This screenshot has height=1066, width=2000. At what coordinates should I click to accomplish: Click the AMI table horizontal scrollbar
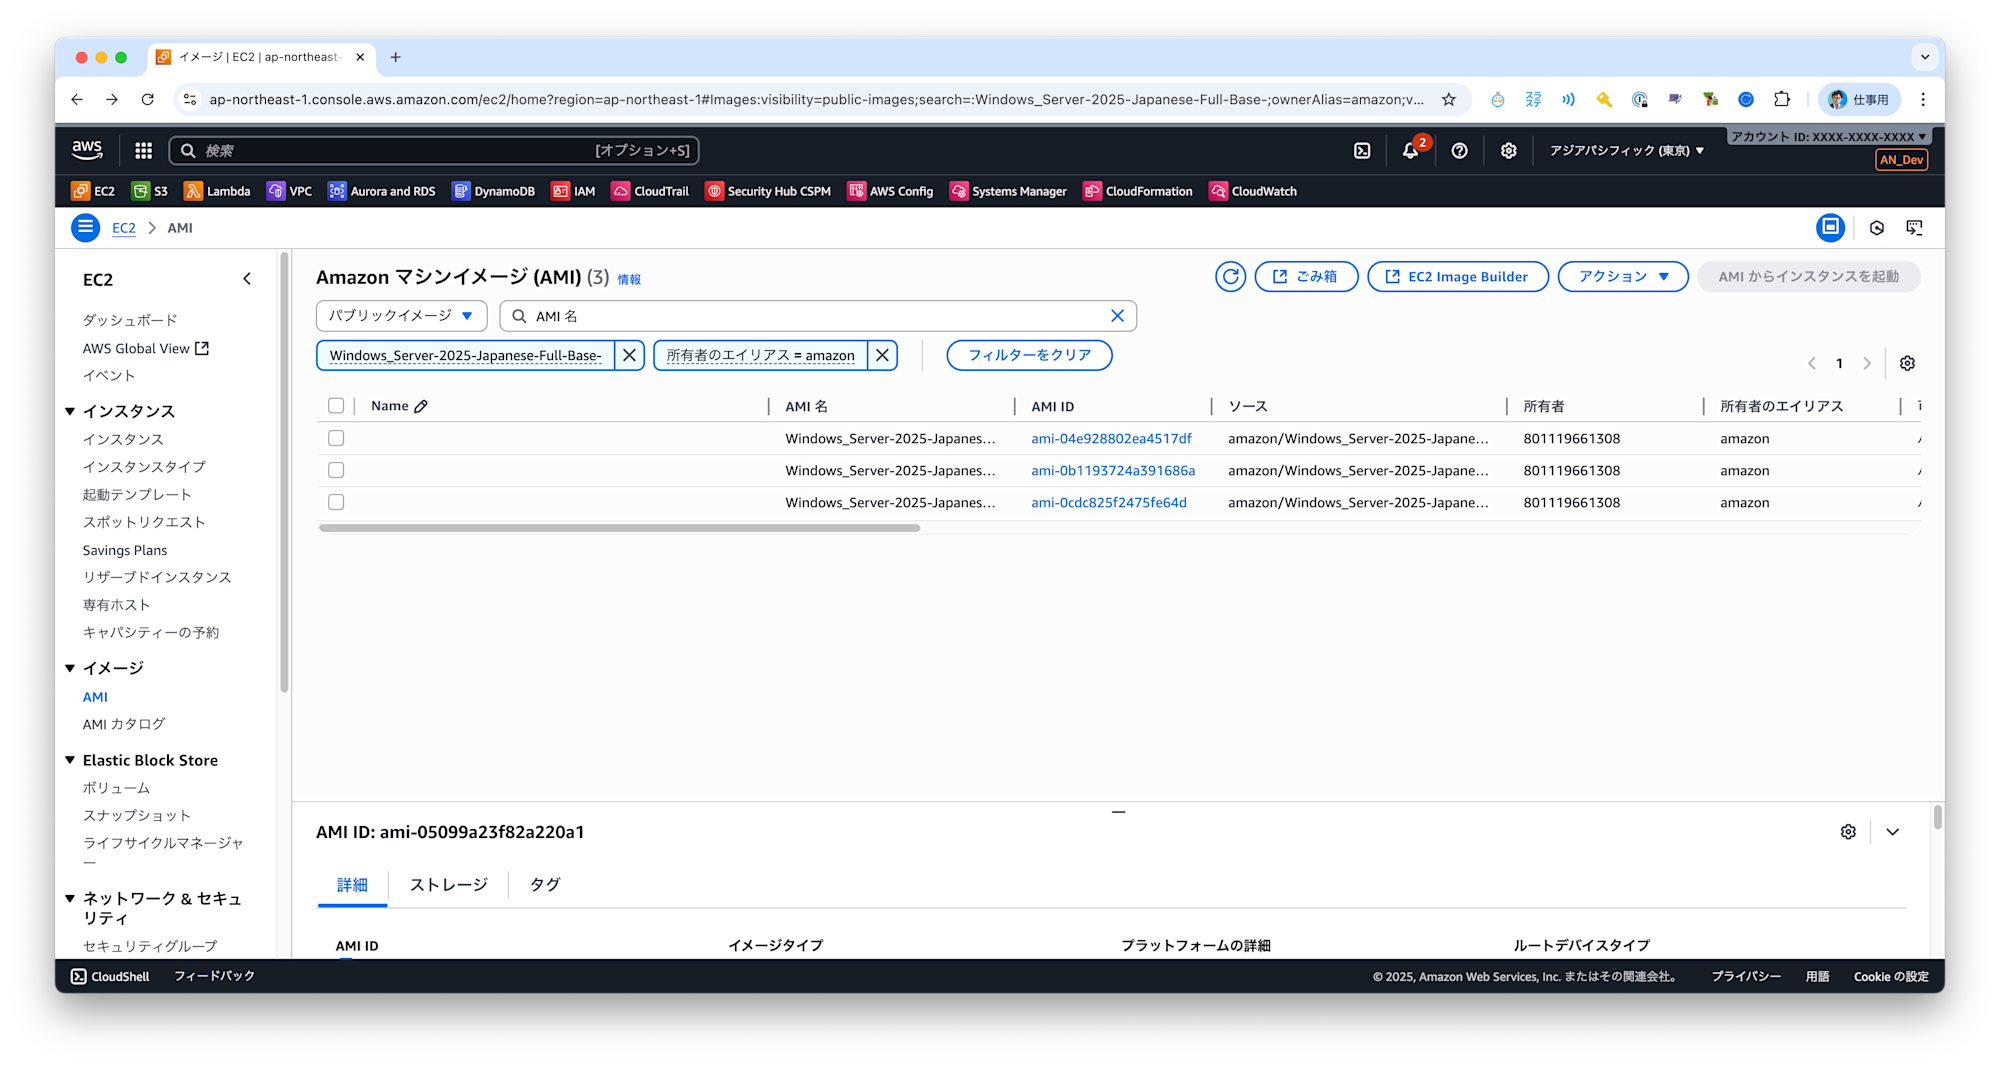tap(619, 528)
